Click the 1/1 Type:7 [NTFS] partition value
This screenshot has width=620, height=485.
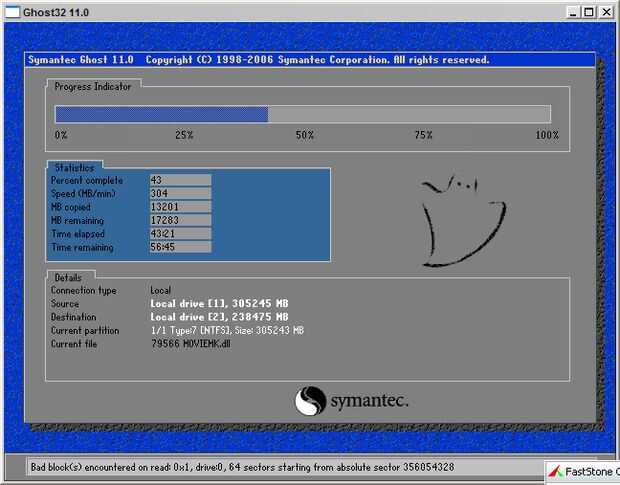coord(227,330)
